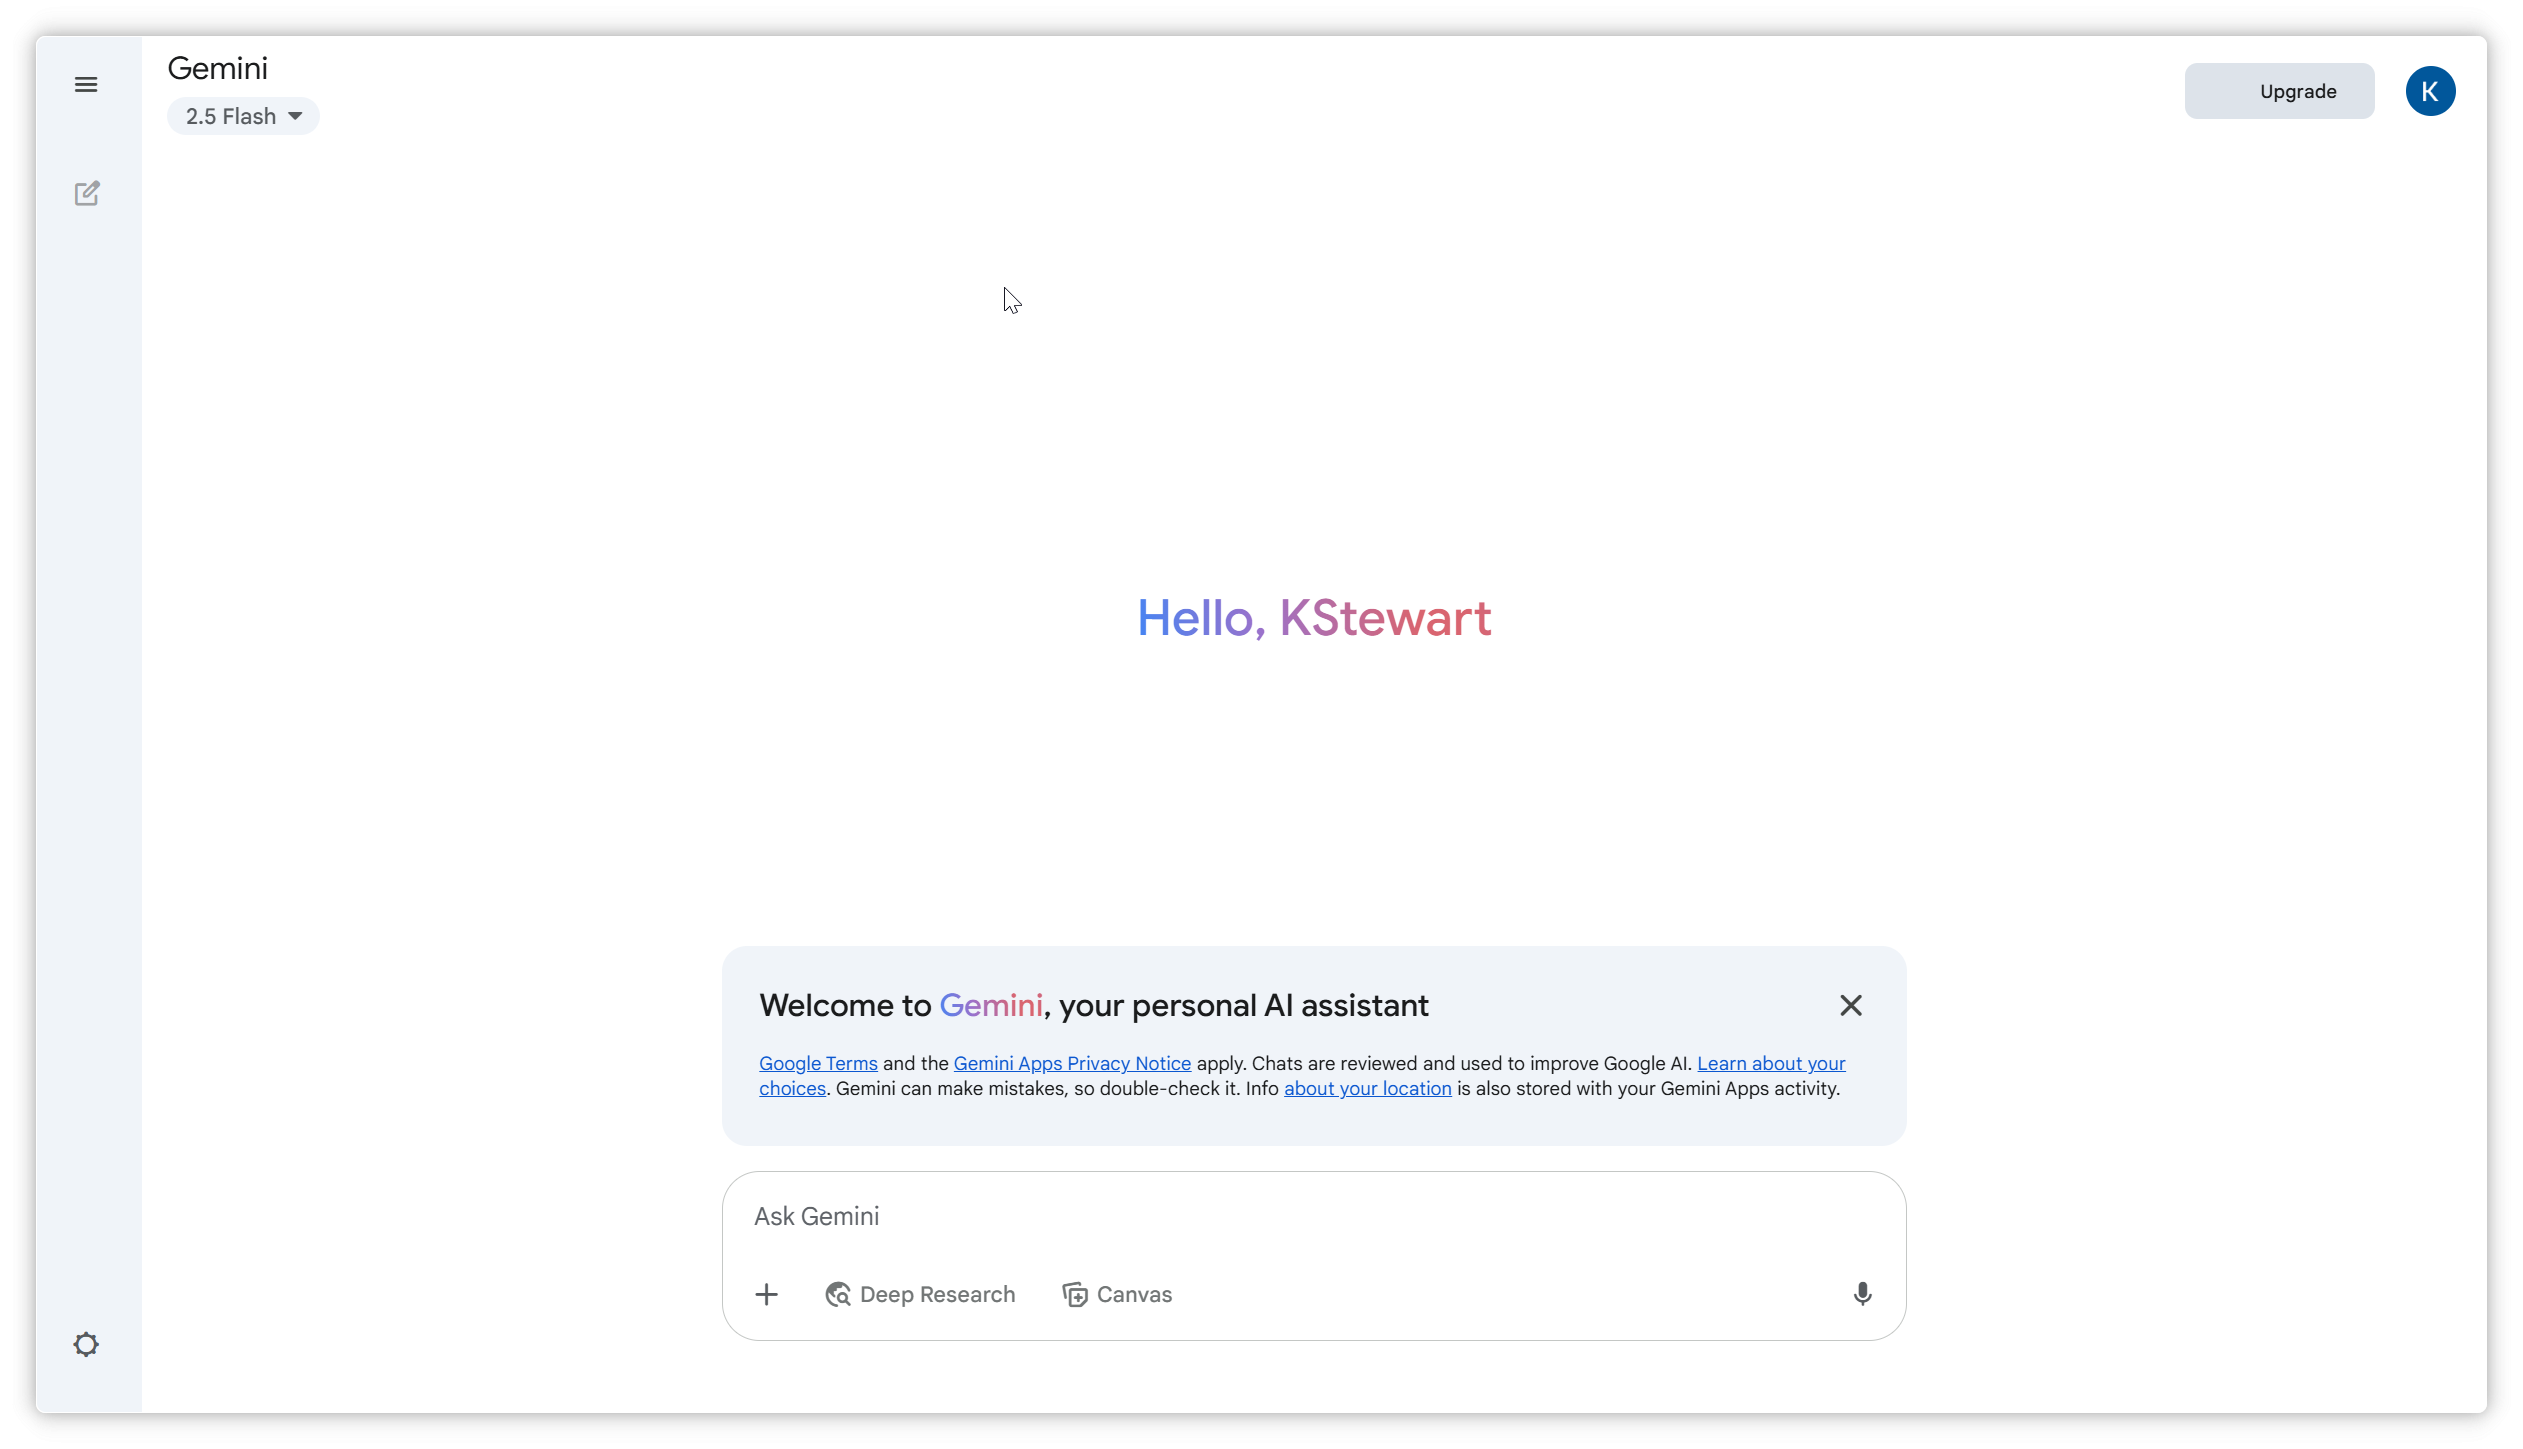Screen dimensions: 2523x1449
Task: Click the Upgrade button
Action: coord(2279,91)
